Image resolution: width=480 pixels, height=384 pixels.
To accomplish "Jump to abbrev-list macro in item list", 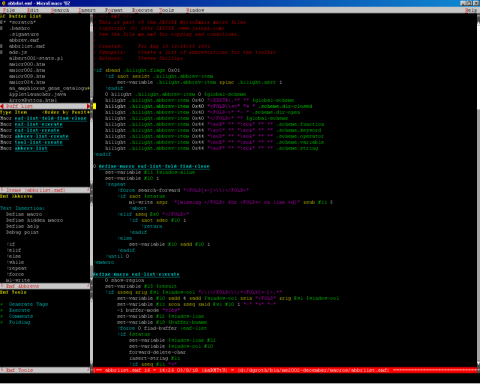I will pos(31,148).
